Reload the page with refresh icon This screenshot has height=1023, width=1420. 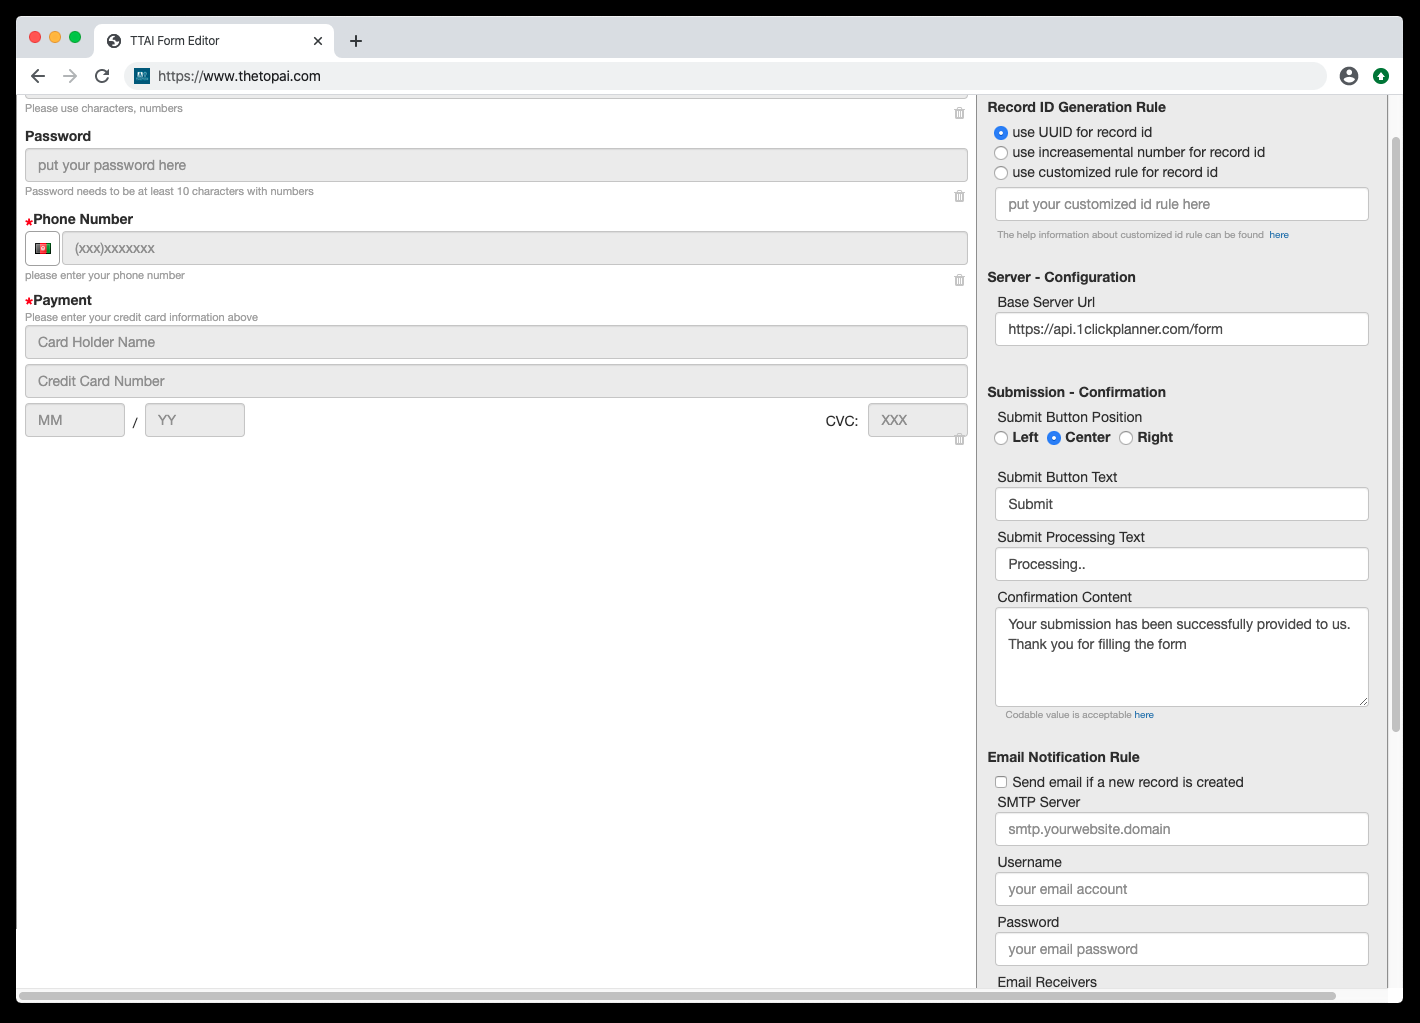coord(102,76)
